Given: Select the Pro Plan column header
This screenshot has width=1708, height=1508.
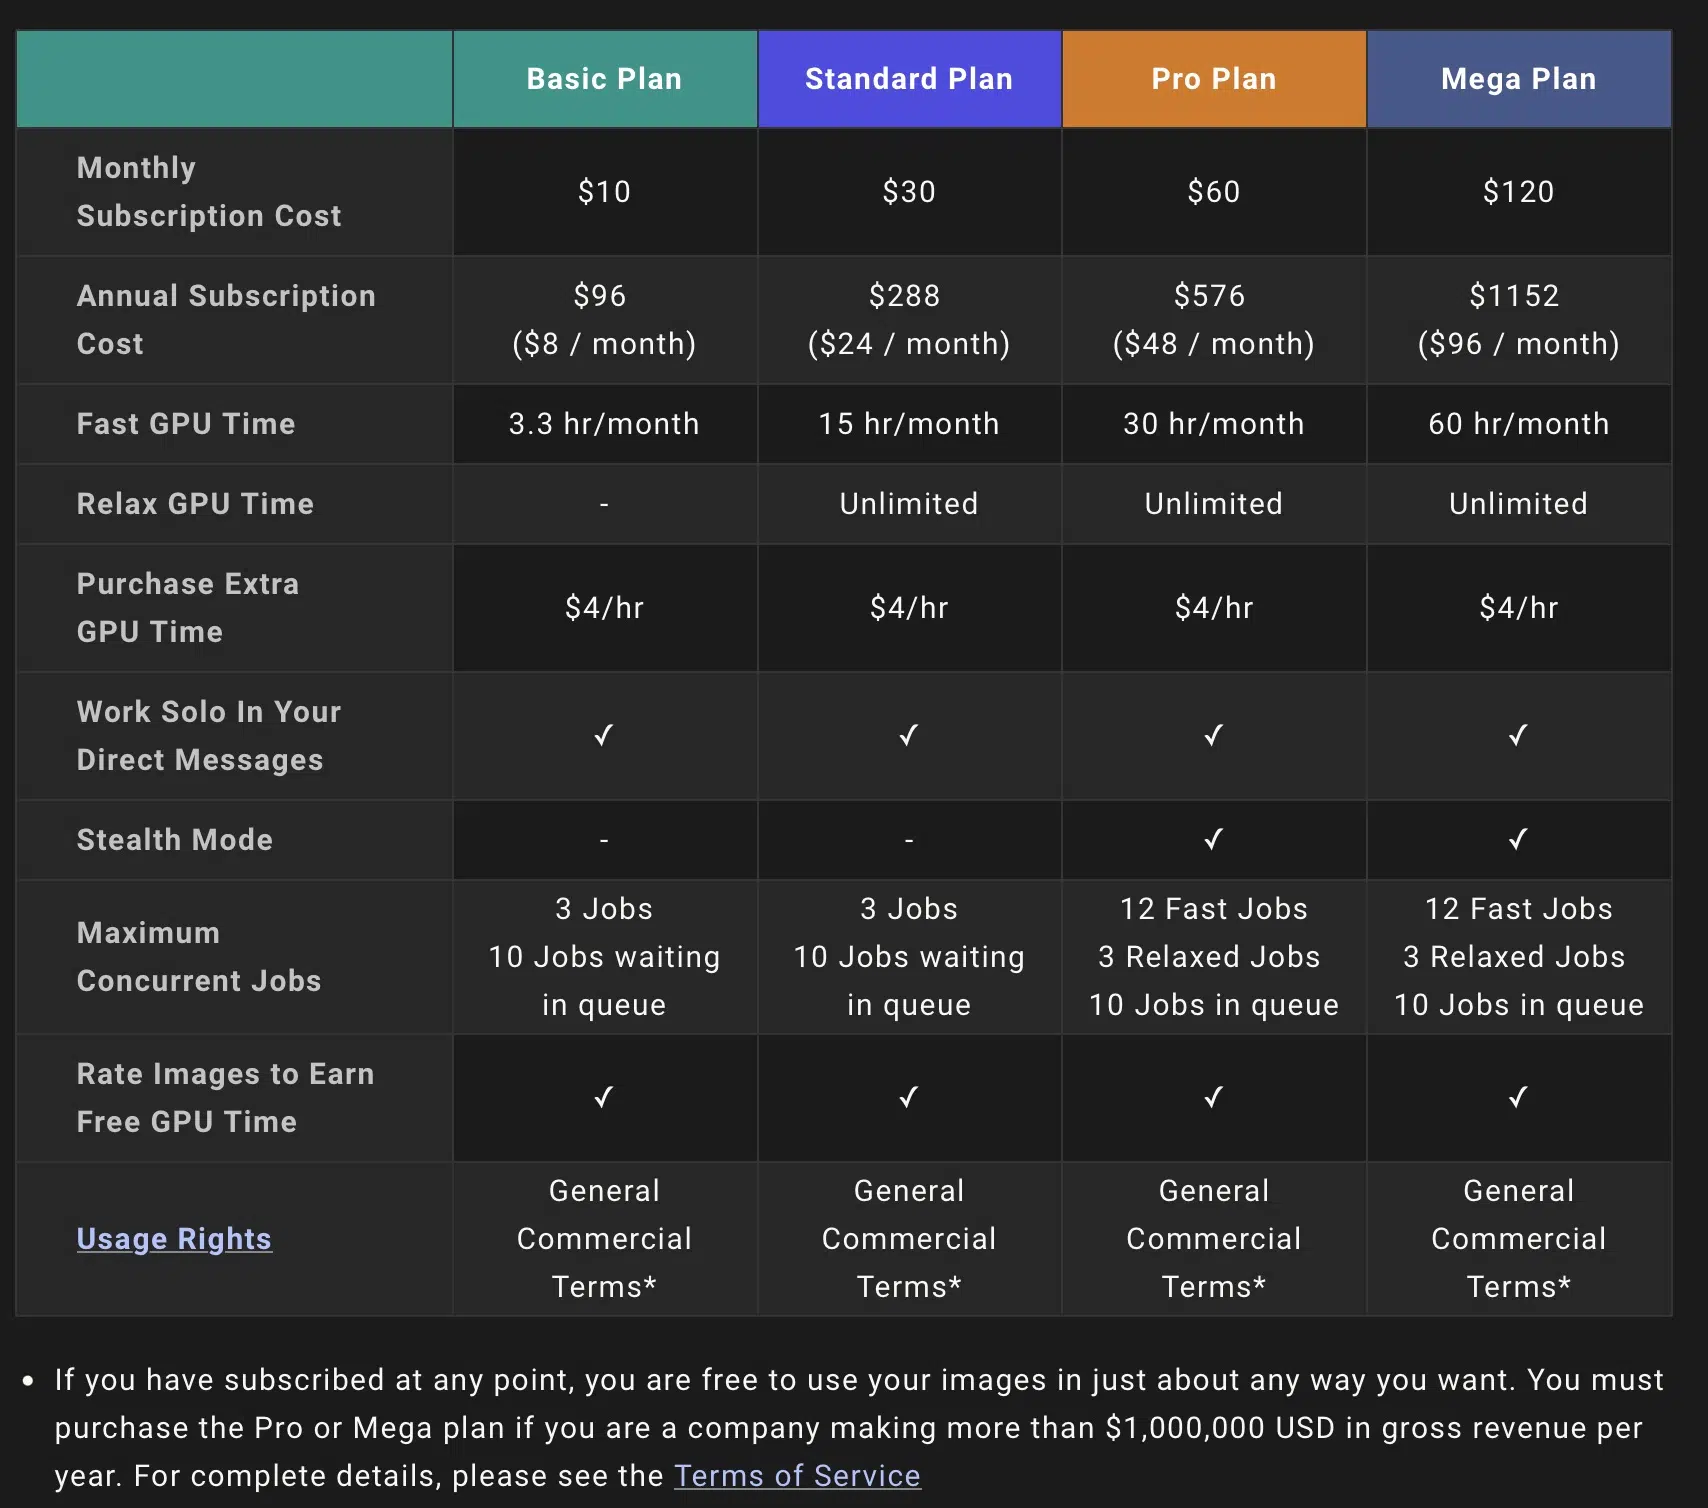Looking at the screenshot, I should point(1213,78).
